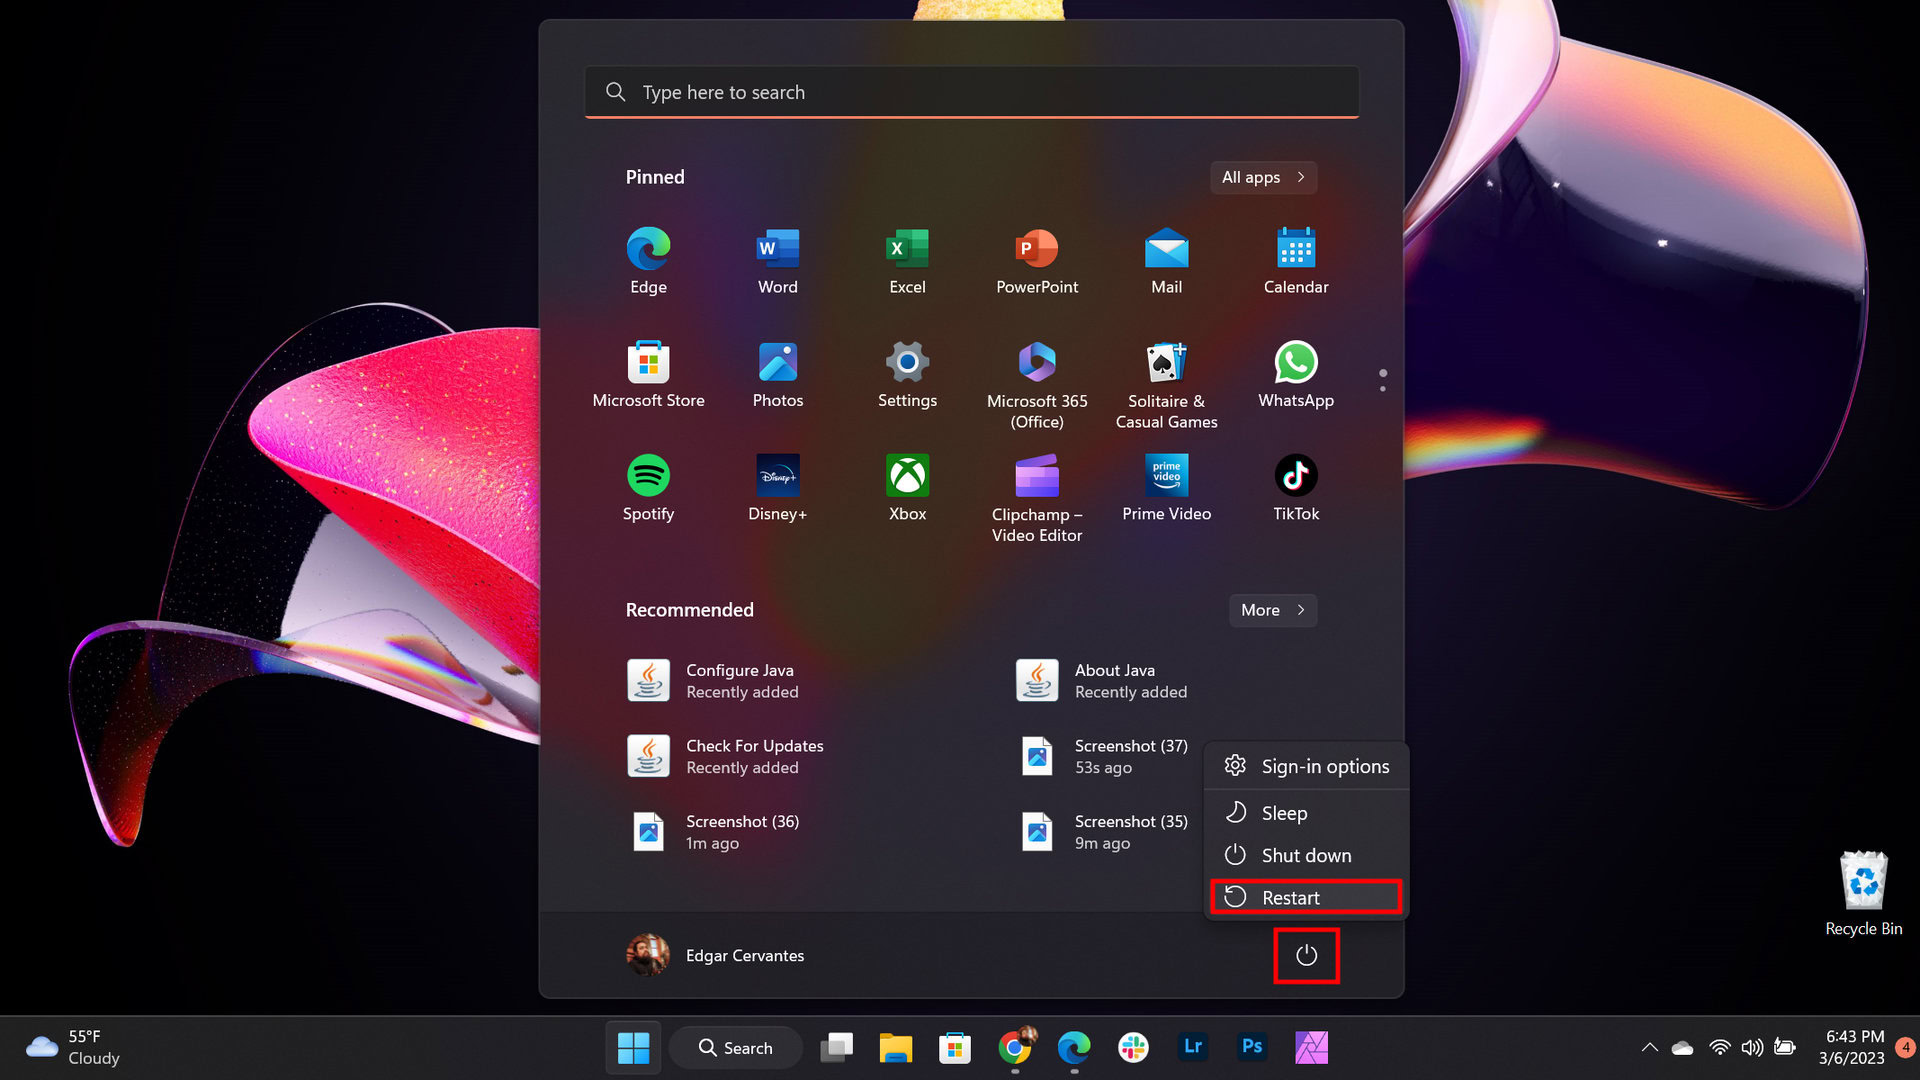Click the Edgar Cervantes account name

744,955
